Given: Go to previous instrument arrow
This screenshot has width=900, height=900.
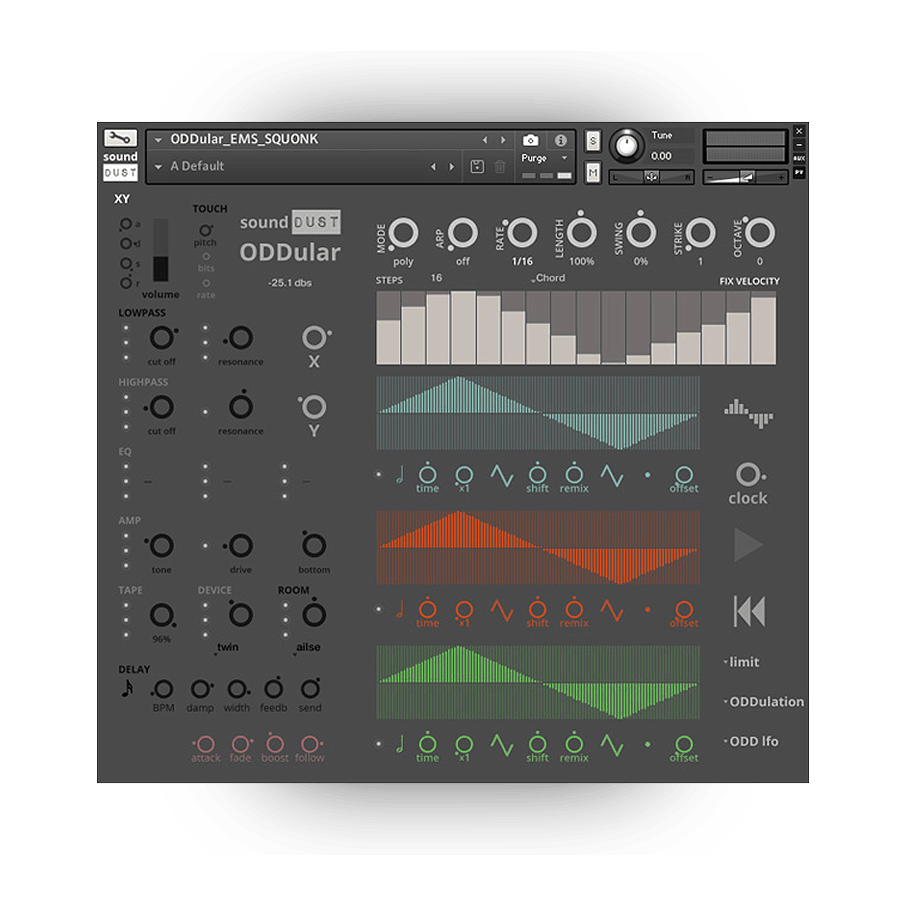Looking at the screenshot, I should pyautogui.click(x=485, y=140).
